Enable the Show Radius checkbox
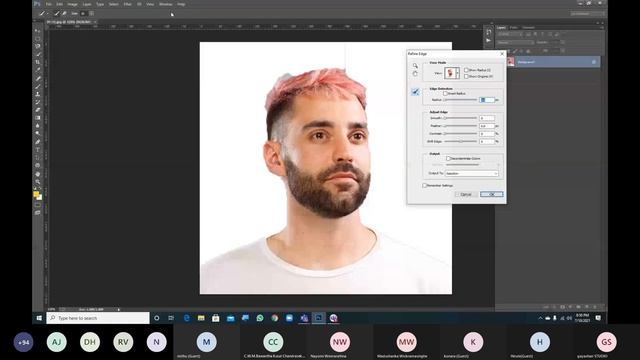640x360 pixels. [x=466, y=70]
